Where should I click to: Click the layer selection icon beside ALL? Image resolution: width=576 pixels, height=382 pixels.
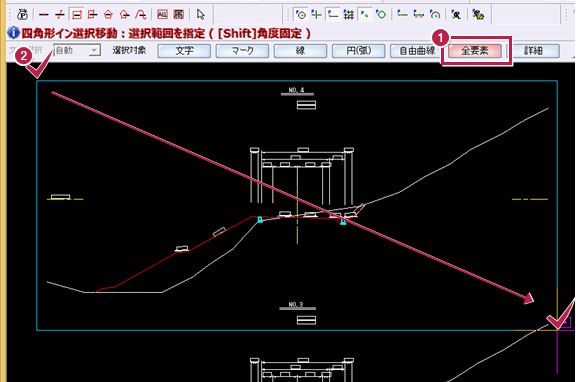pyautogui.click(x=179, y=15)
